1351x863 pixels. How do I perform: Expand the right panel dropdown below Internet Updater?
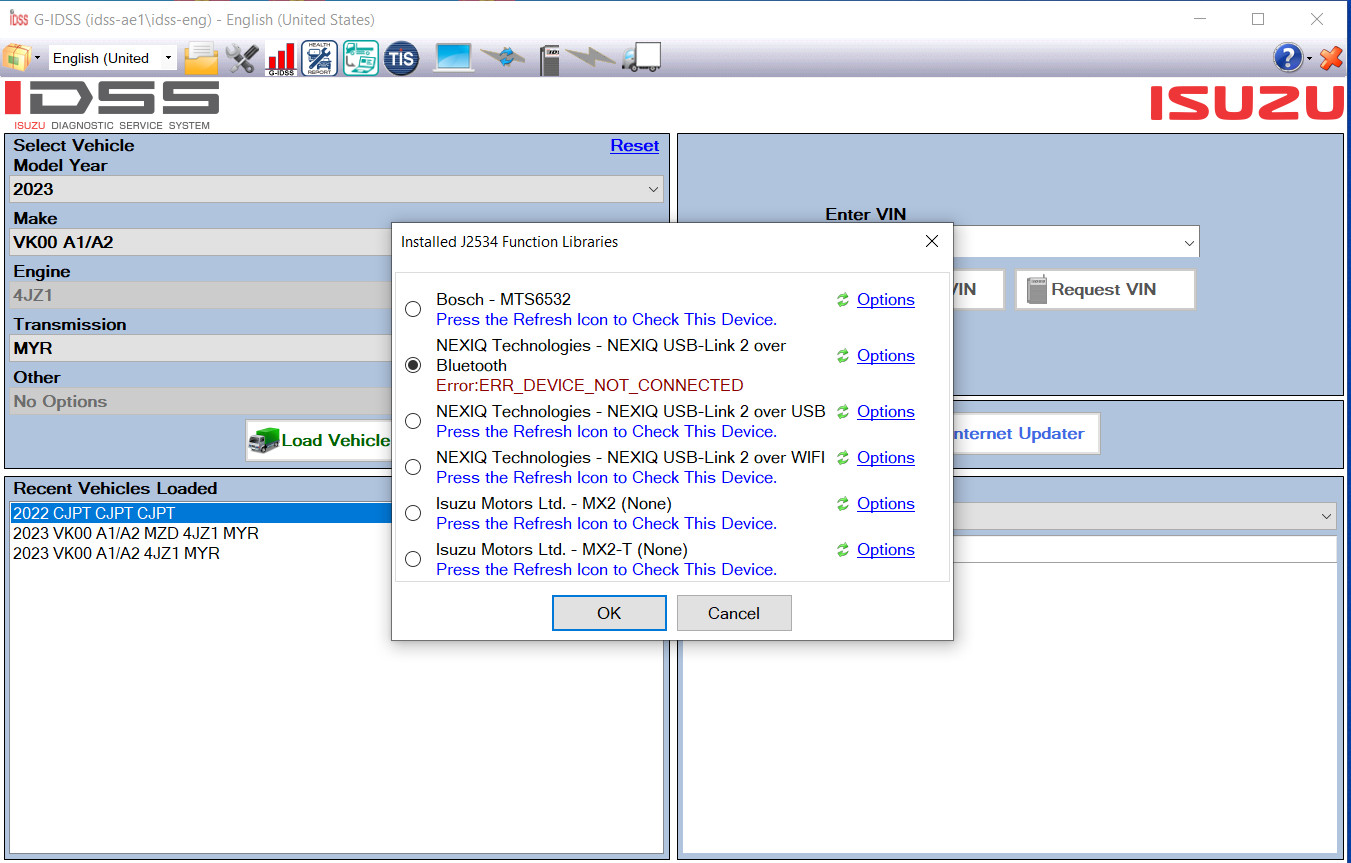[1326, 516]
